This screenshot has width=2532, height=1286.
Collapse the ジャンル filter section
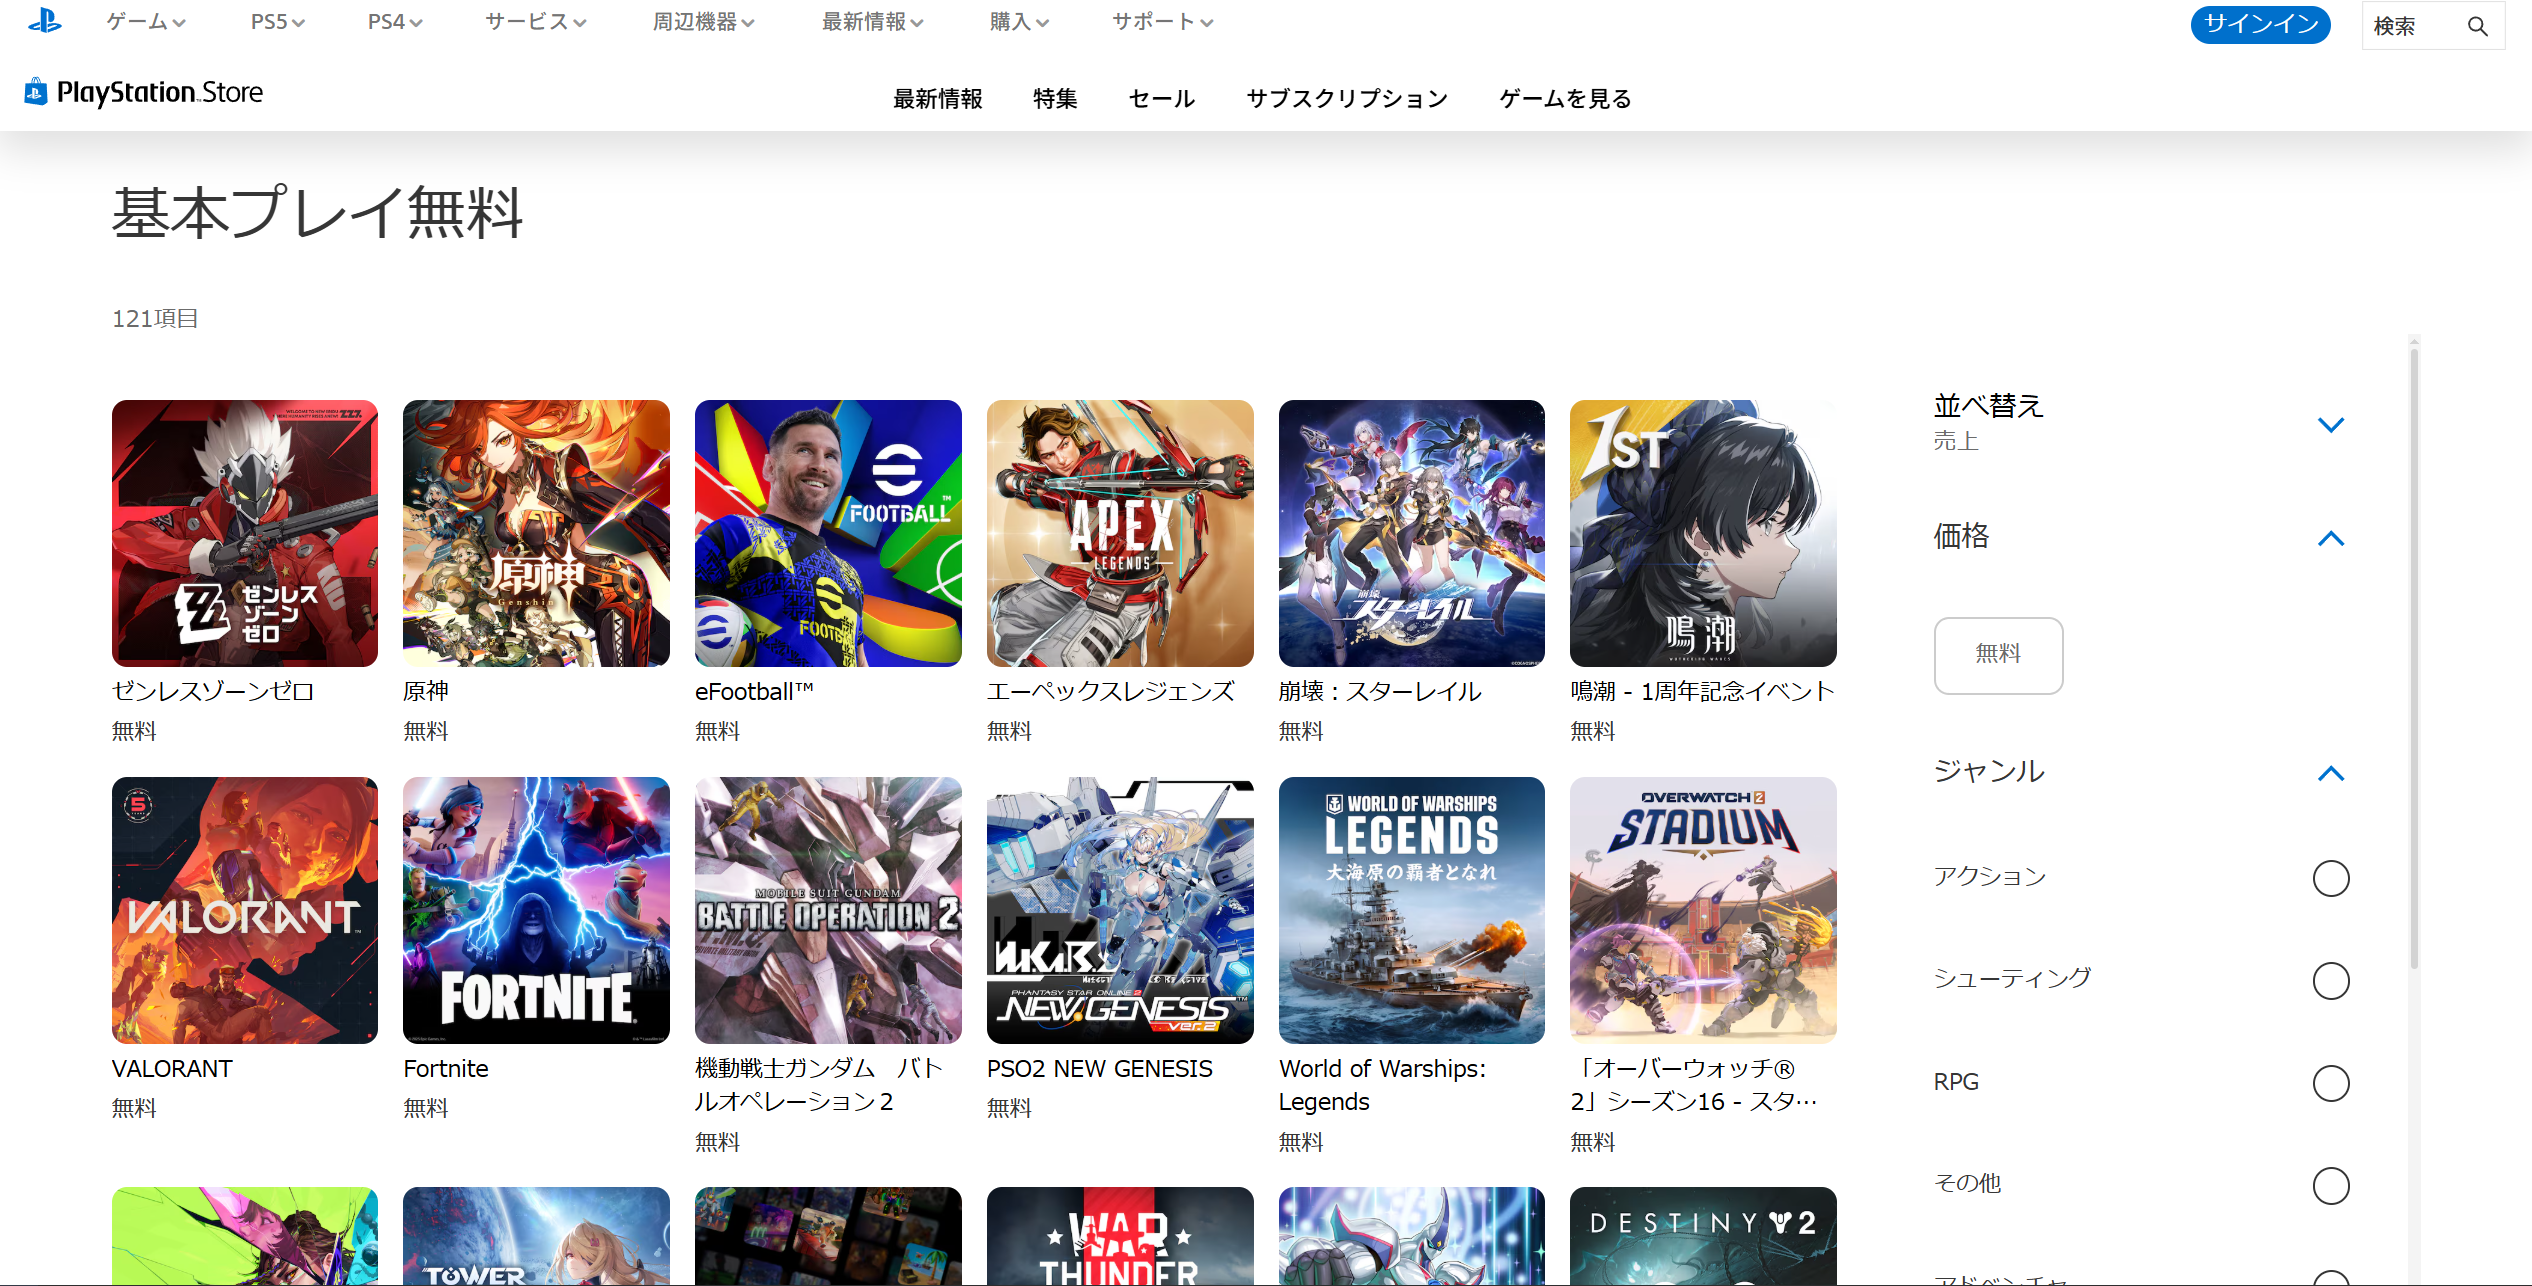2331,773
